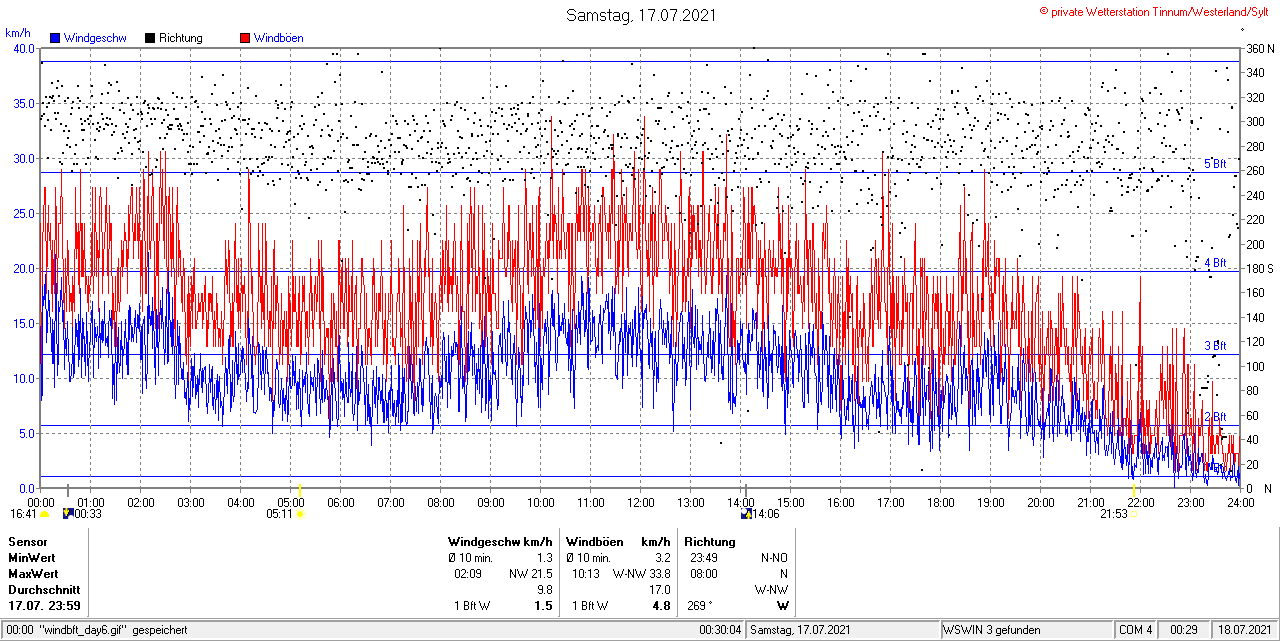Click the Sensor row header
The image size is (1280, 641).
28,542
